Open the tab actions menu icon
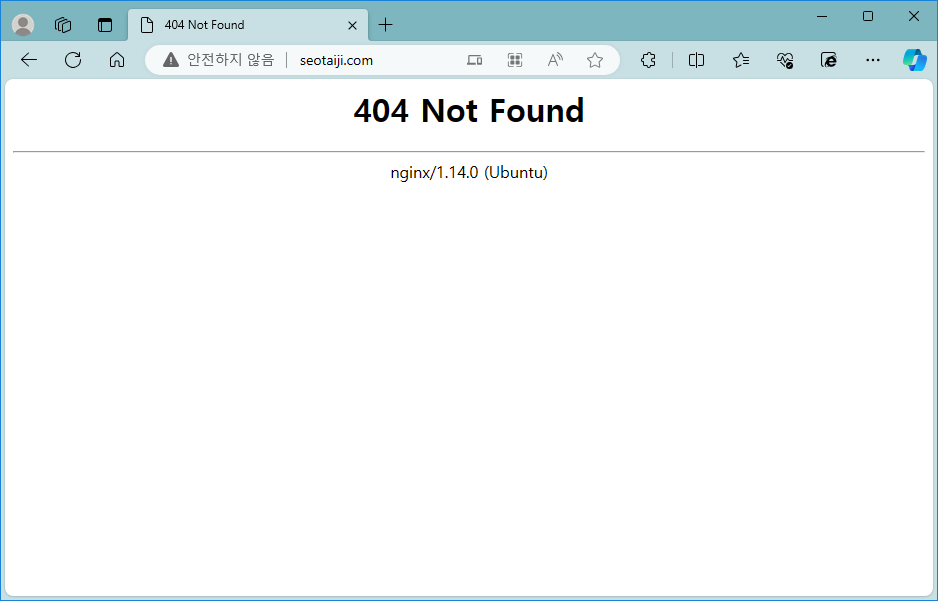 click(105, 25)
